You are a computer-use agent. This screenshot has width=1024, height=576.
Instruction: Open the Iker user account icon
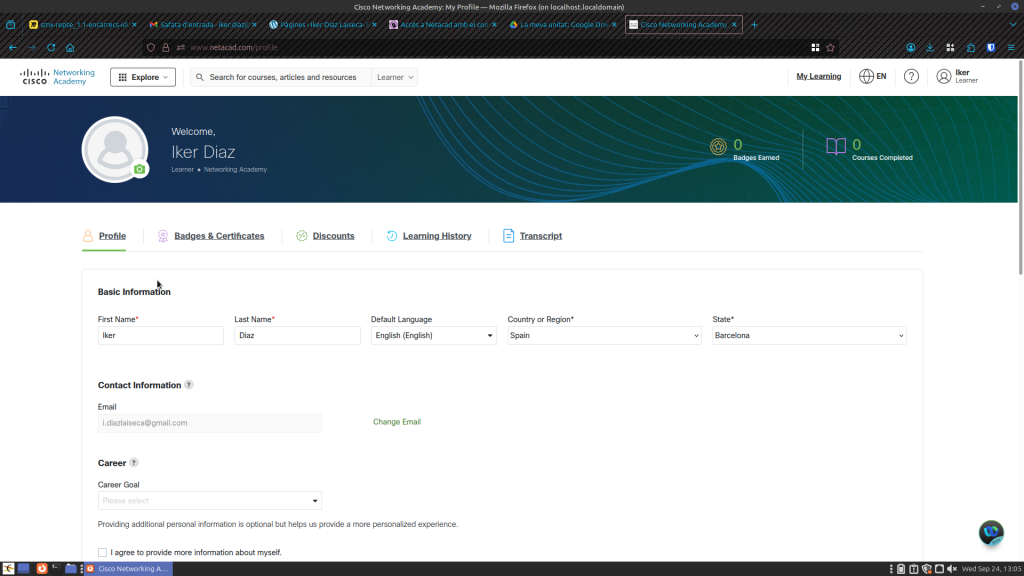[x=944, y=77]
